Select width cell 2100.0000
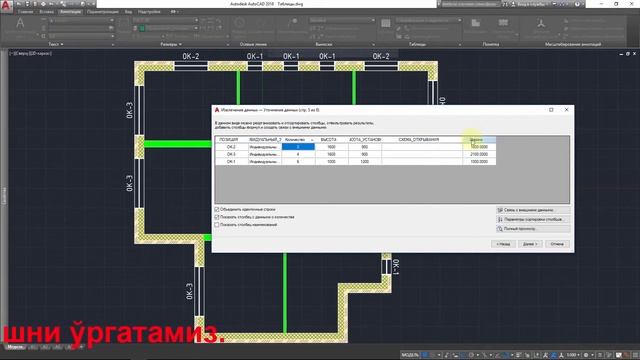The image size is (640, 360). point(479,154)
